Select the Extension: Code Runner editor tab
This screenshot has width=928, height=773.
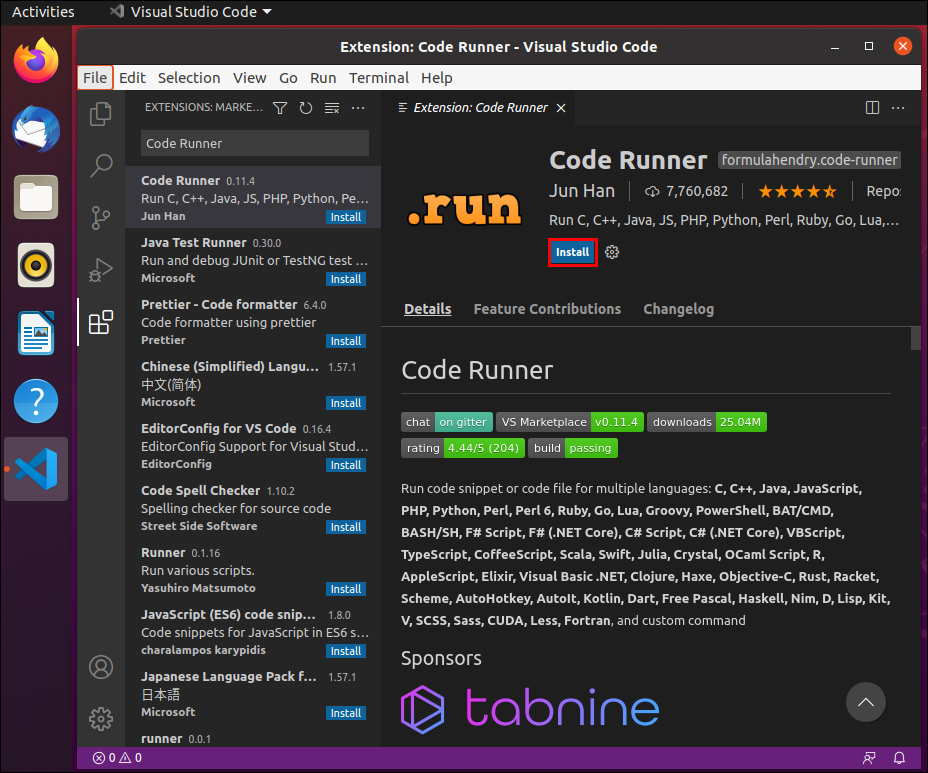(x=480, y=108)
